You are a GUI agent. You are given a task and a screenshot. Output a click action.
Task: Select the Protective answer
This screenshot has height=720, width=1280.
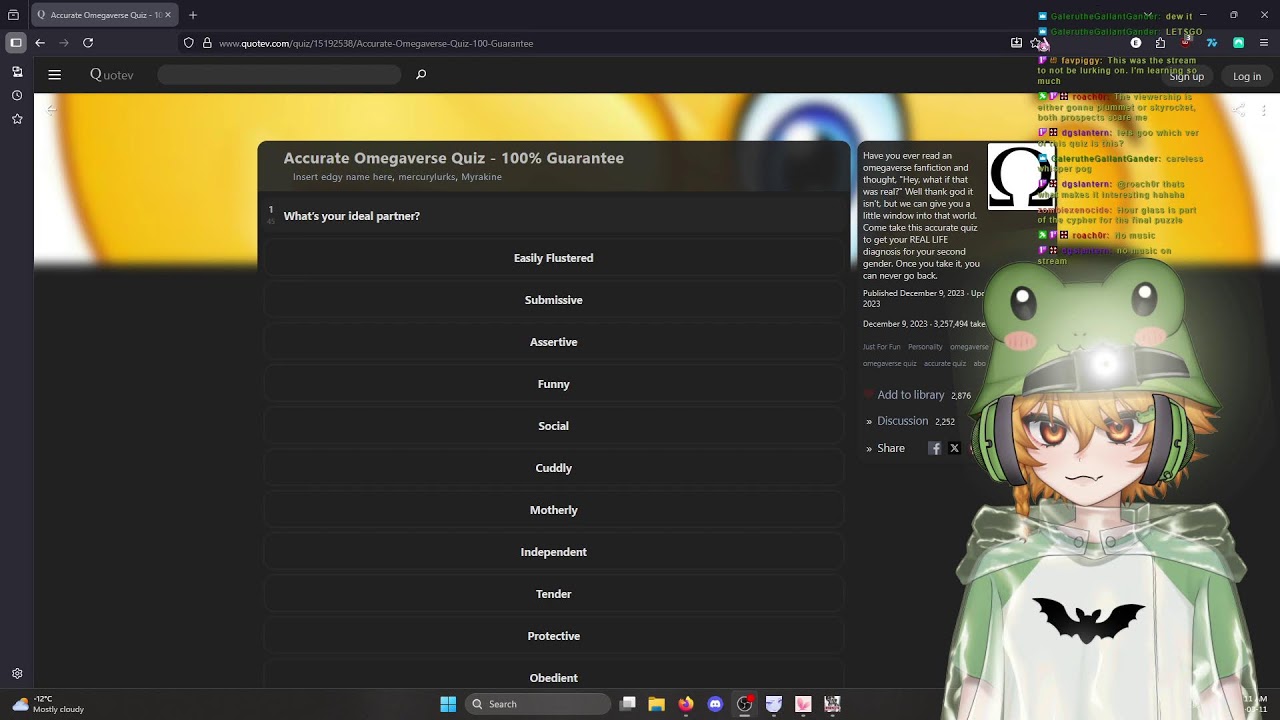coord(554,636)
